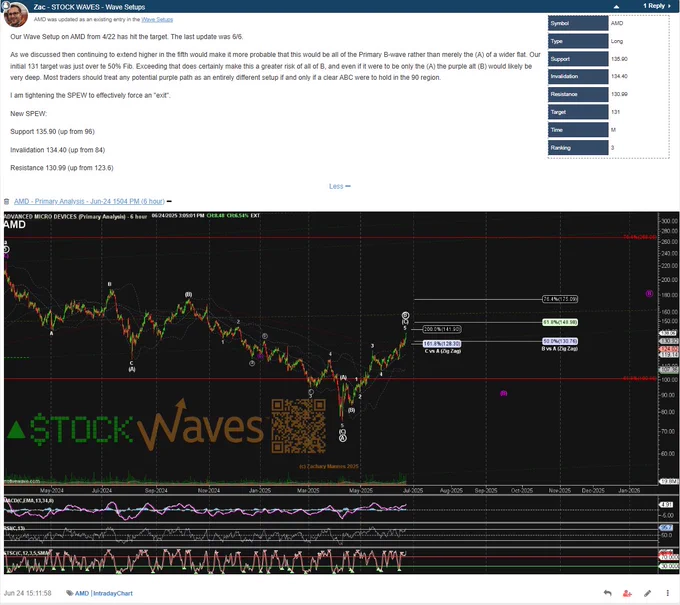Screen dimensions: 680x605
Task: Click the Symbol field label
Action: pyautogui.click(x=578, y=23)
